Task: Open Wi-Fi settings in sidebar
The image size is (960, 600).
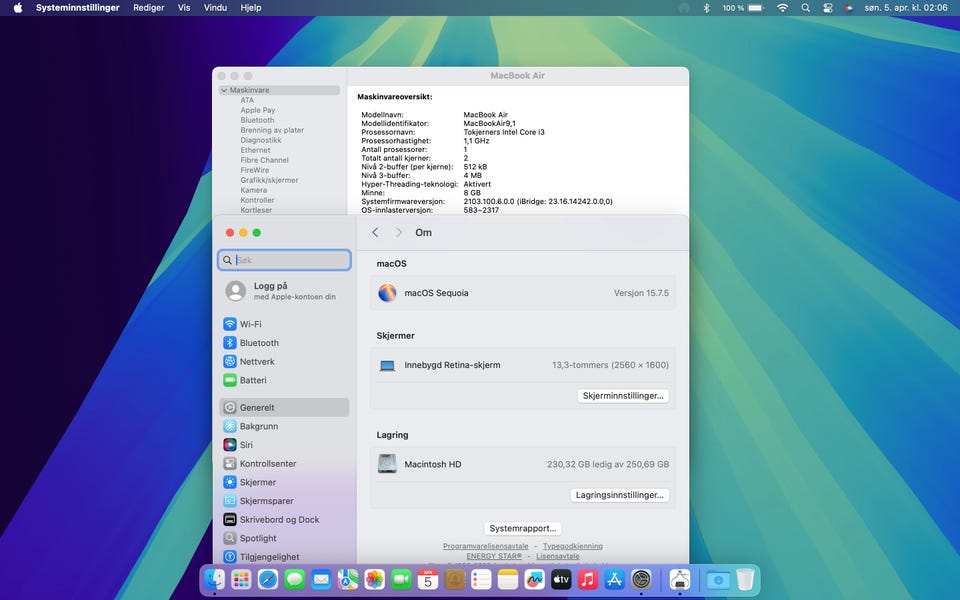Action: 284,324
